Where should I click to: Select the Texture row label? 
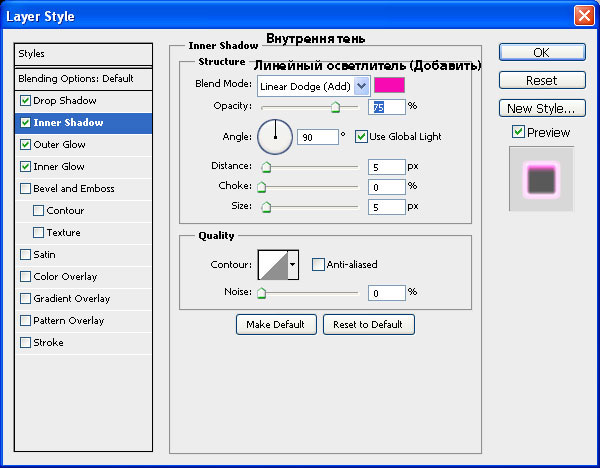(x=64, y=233)
